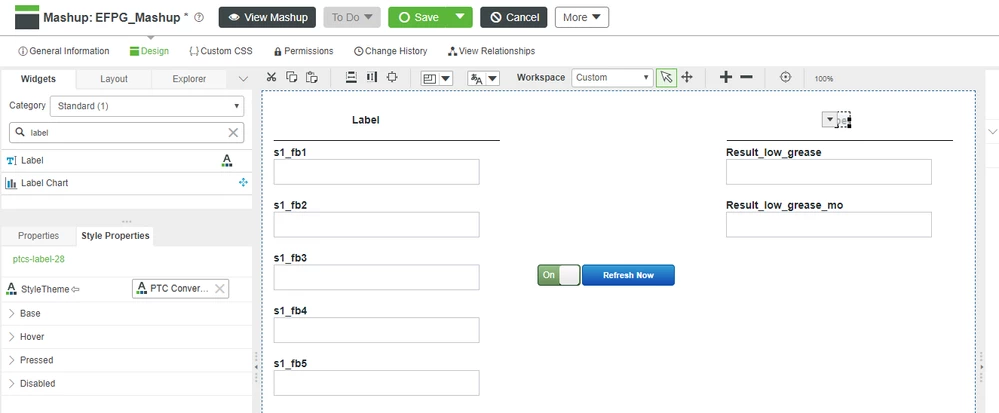Open the View Relationships tab
999x413 pixels.
click(491, 51)
